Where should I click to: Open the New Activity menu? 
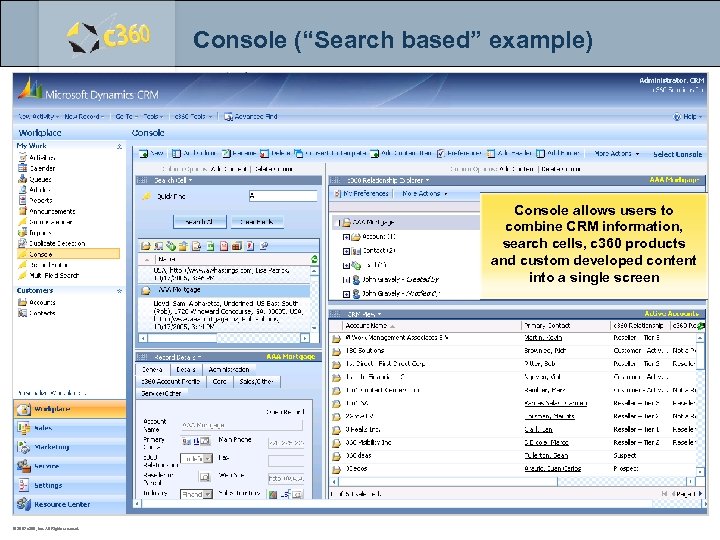pos(39,117)
